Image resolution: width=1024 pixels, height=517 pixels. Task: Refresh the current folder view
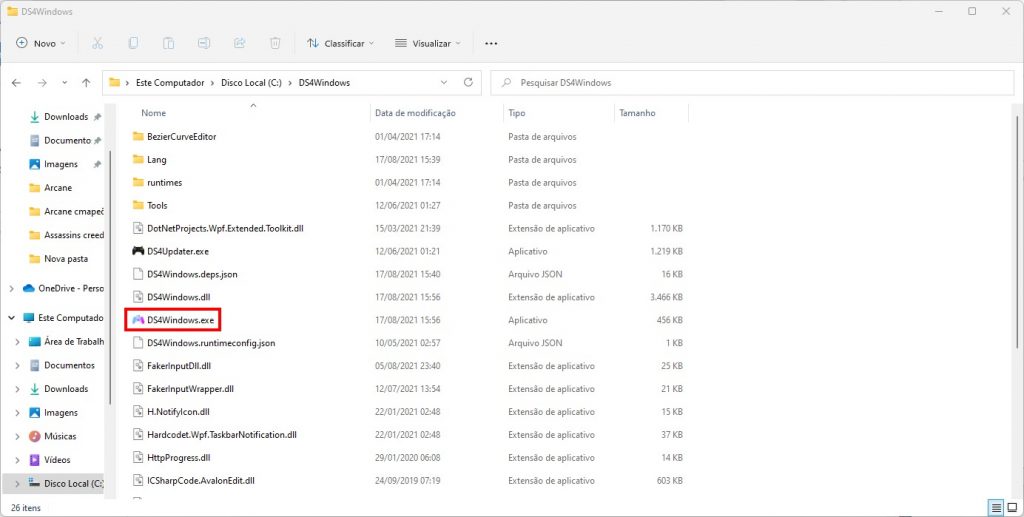468,83
